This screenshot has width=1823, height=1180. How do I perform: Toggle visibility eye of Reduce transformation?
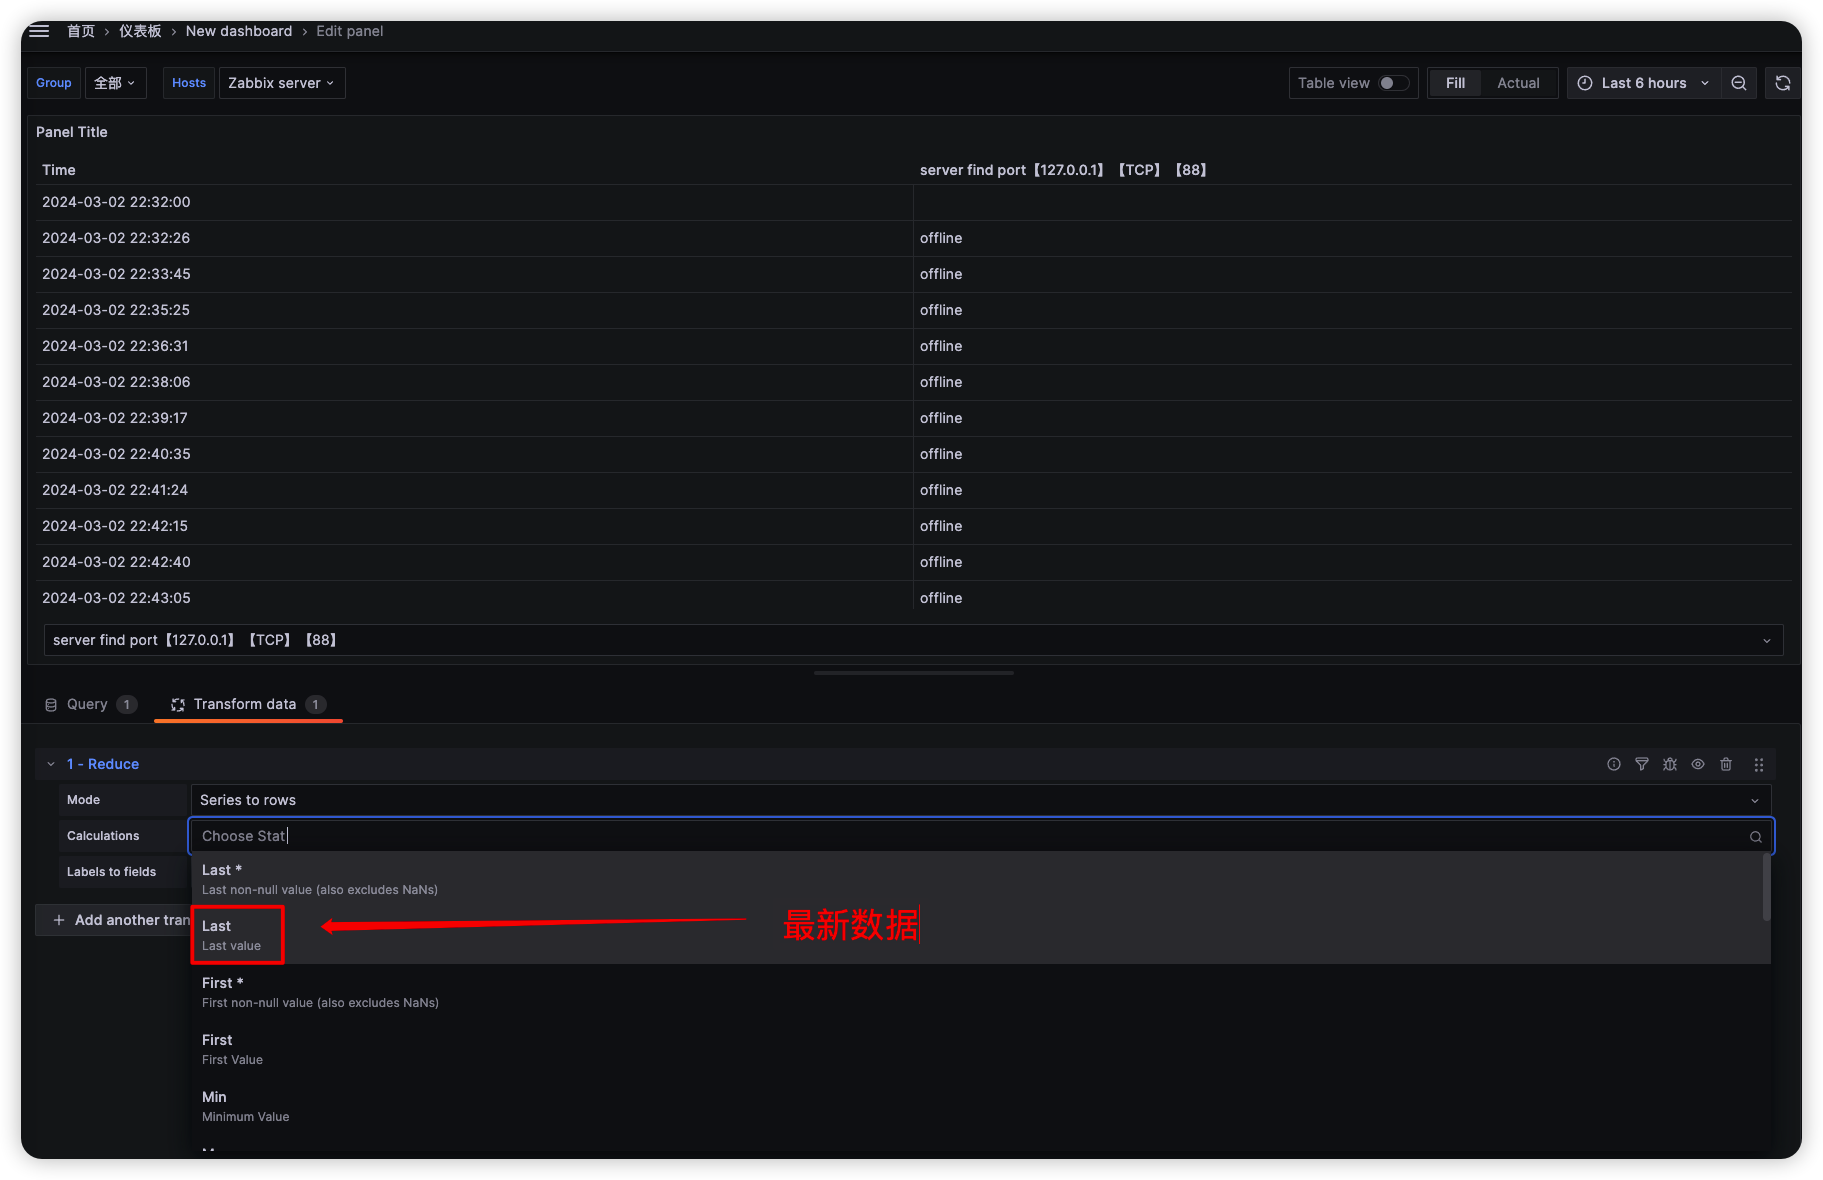coord(1698,764)
